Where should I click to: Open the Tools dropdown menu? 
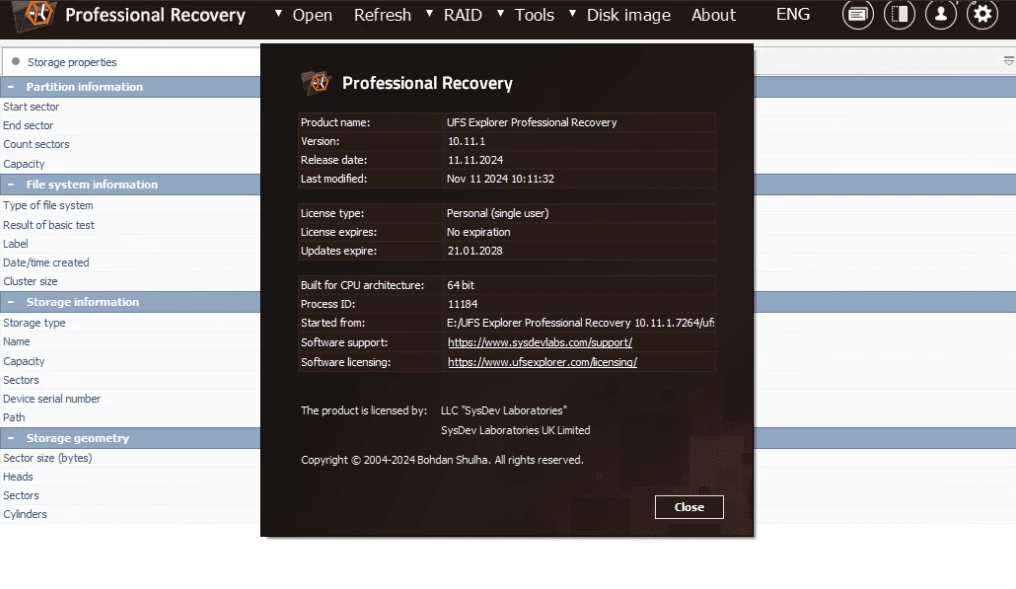pyautogui.click(x=534, y=15)
